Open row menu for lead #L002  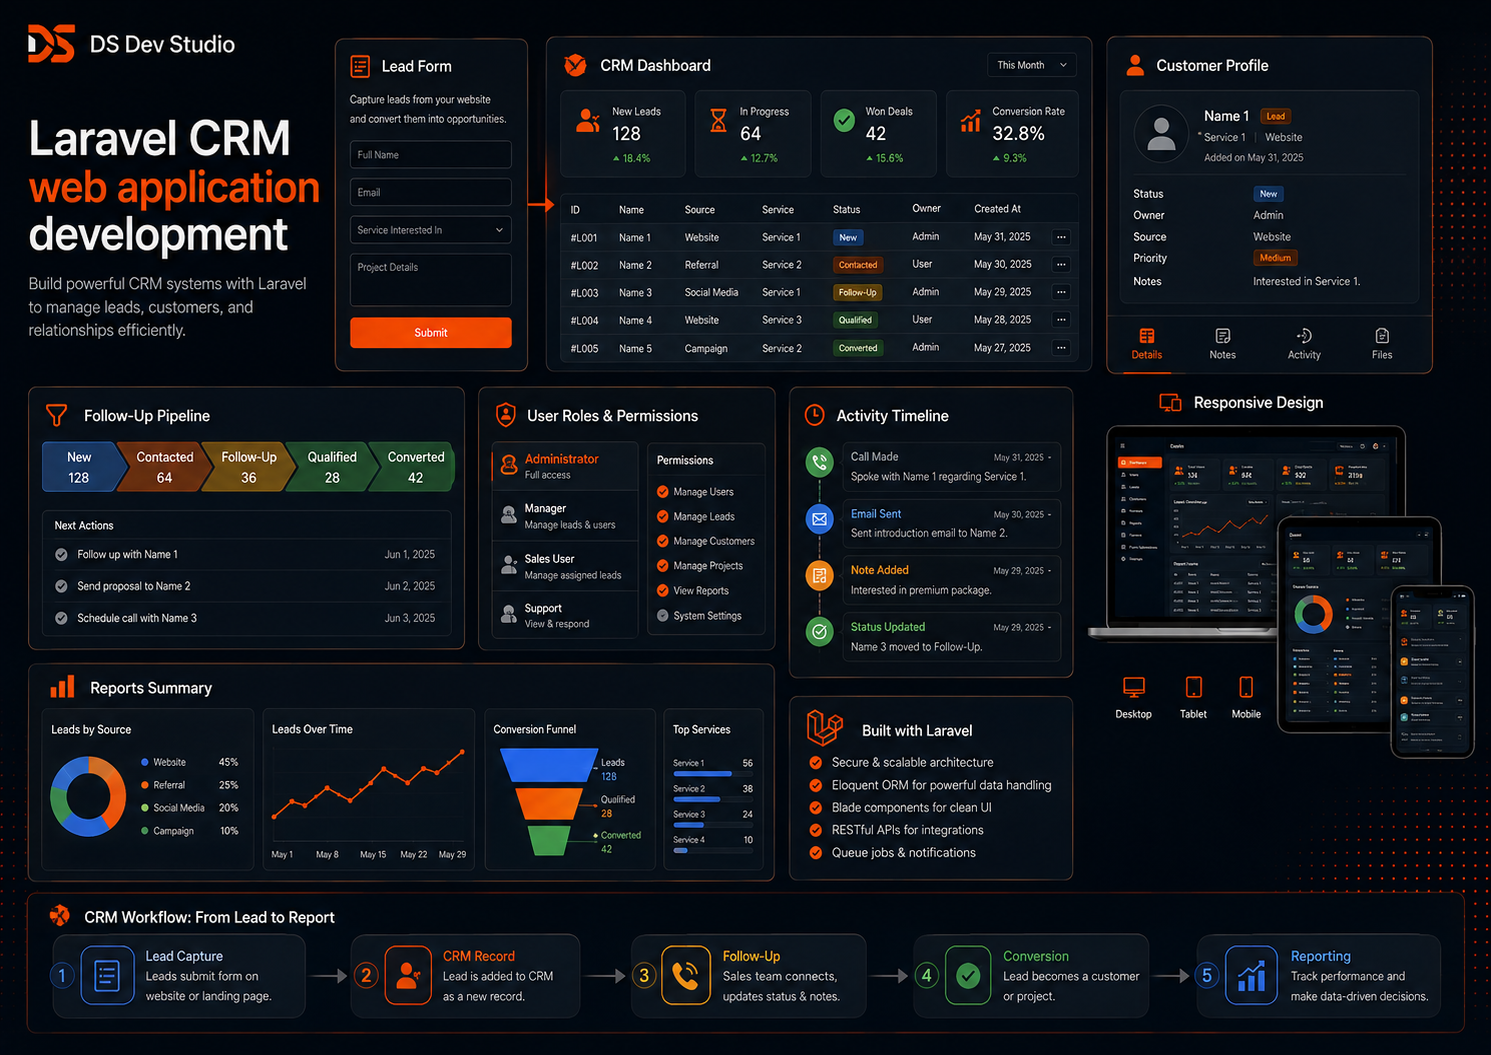pyautogui.click(x=1061, y=265)
